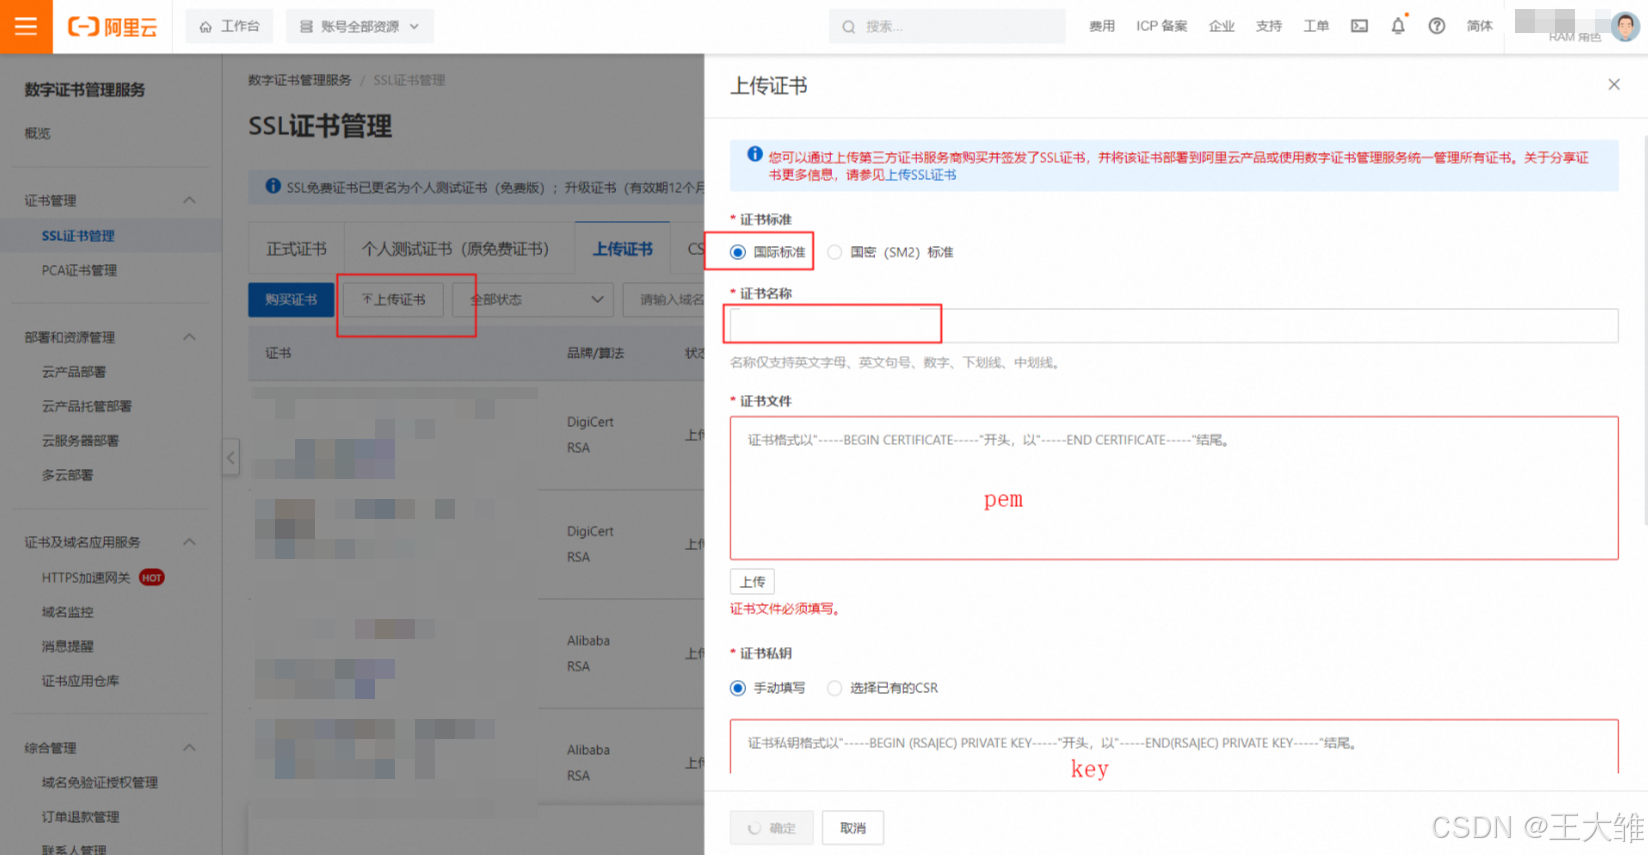Open HTTPS加速网关 in the sidebar
The width and height of the screenshot is (1648, 855).
(86, 577)
